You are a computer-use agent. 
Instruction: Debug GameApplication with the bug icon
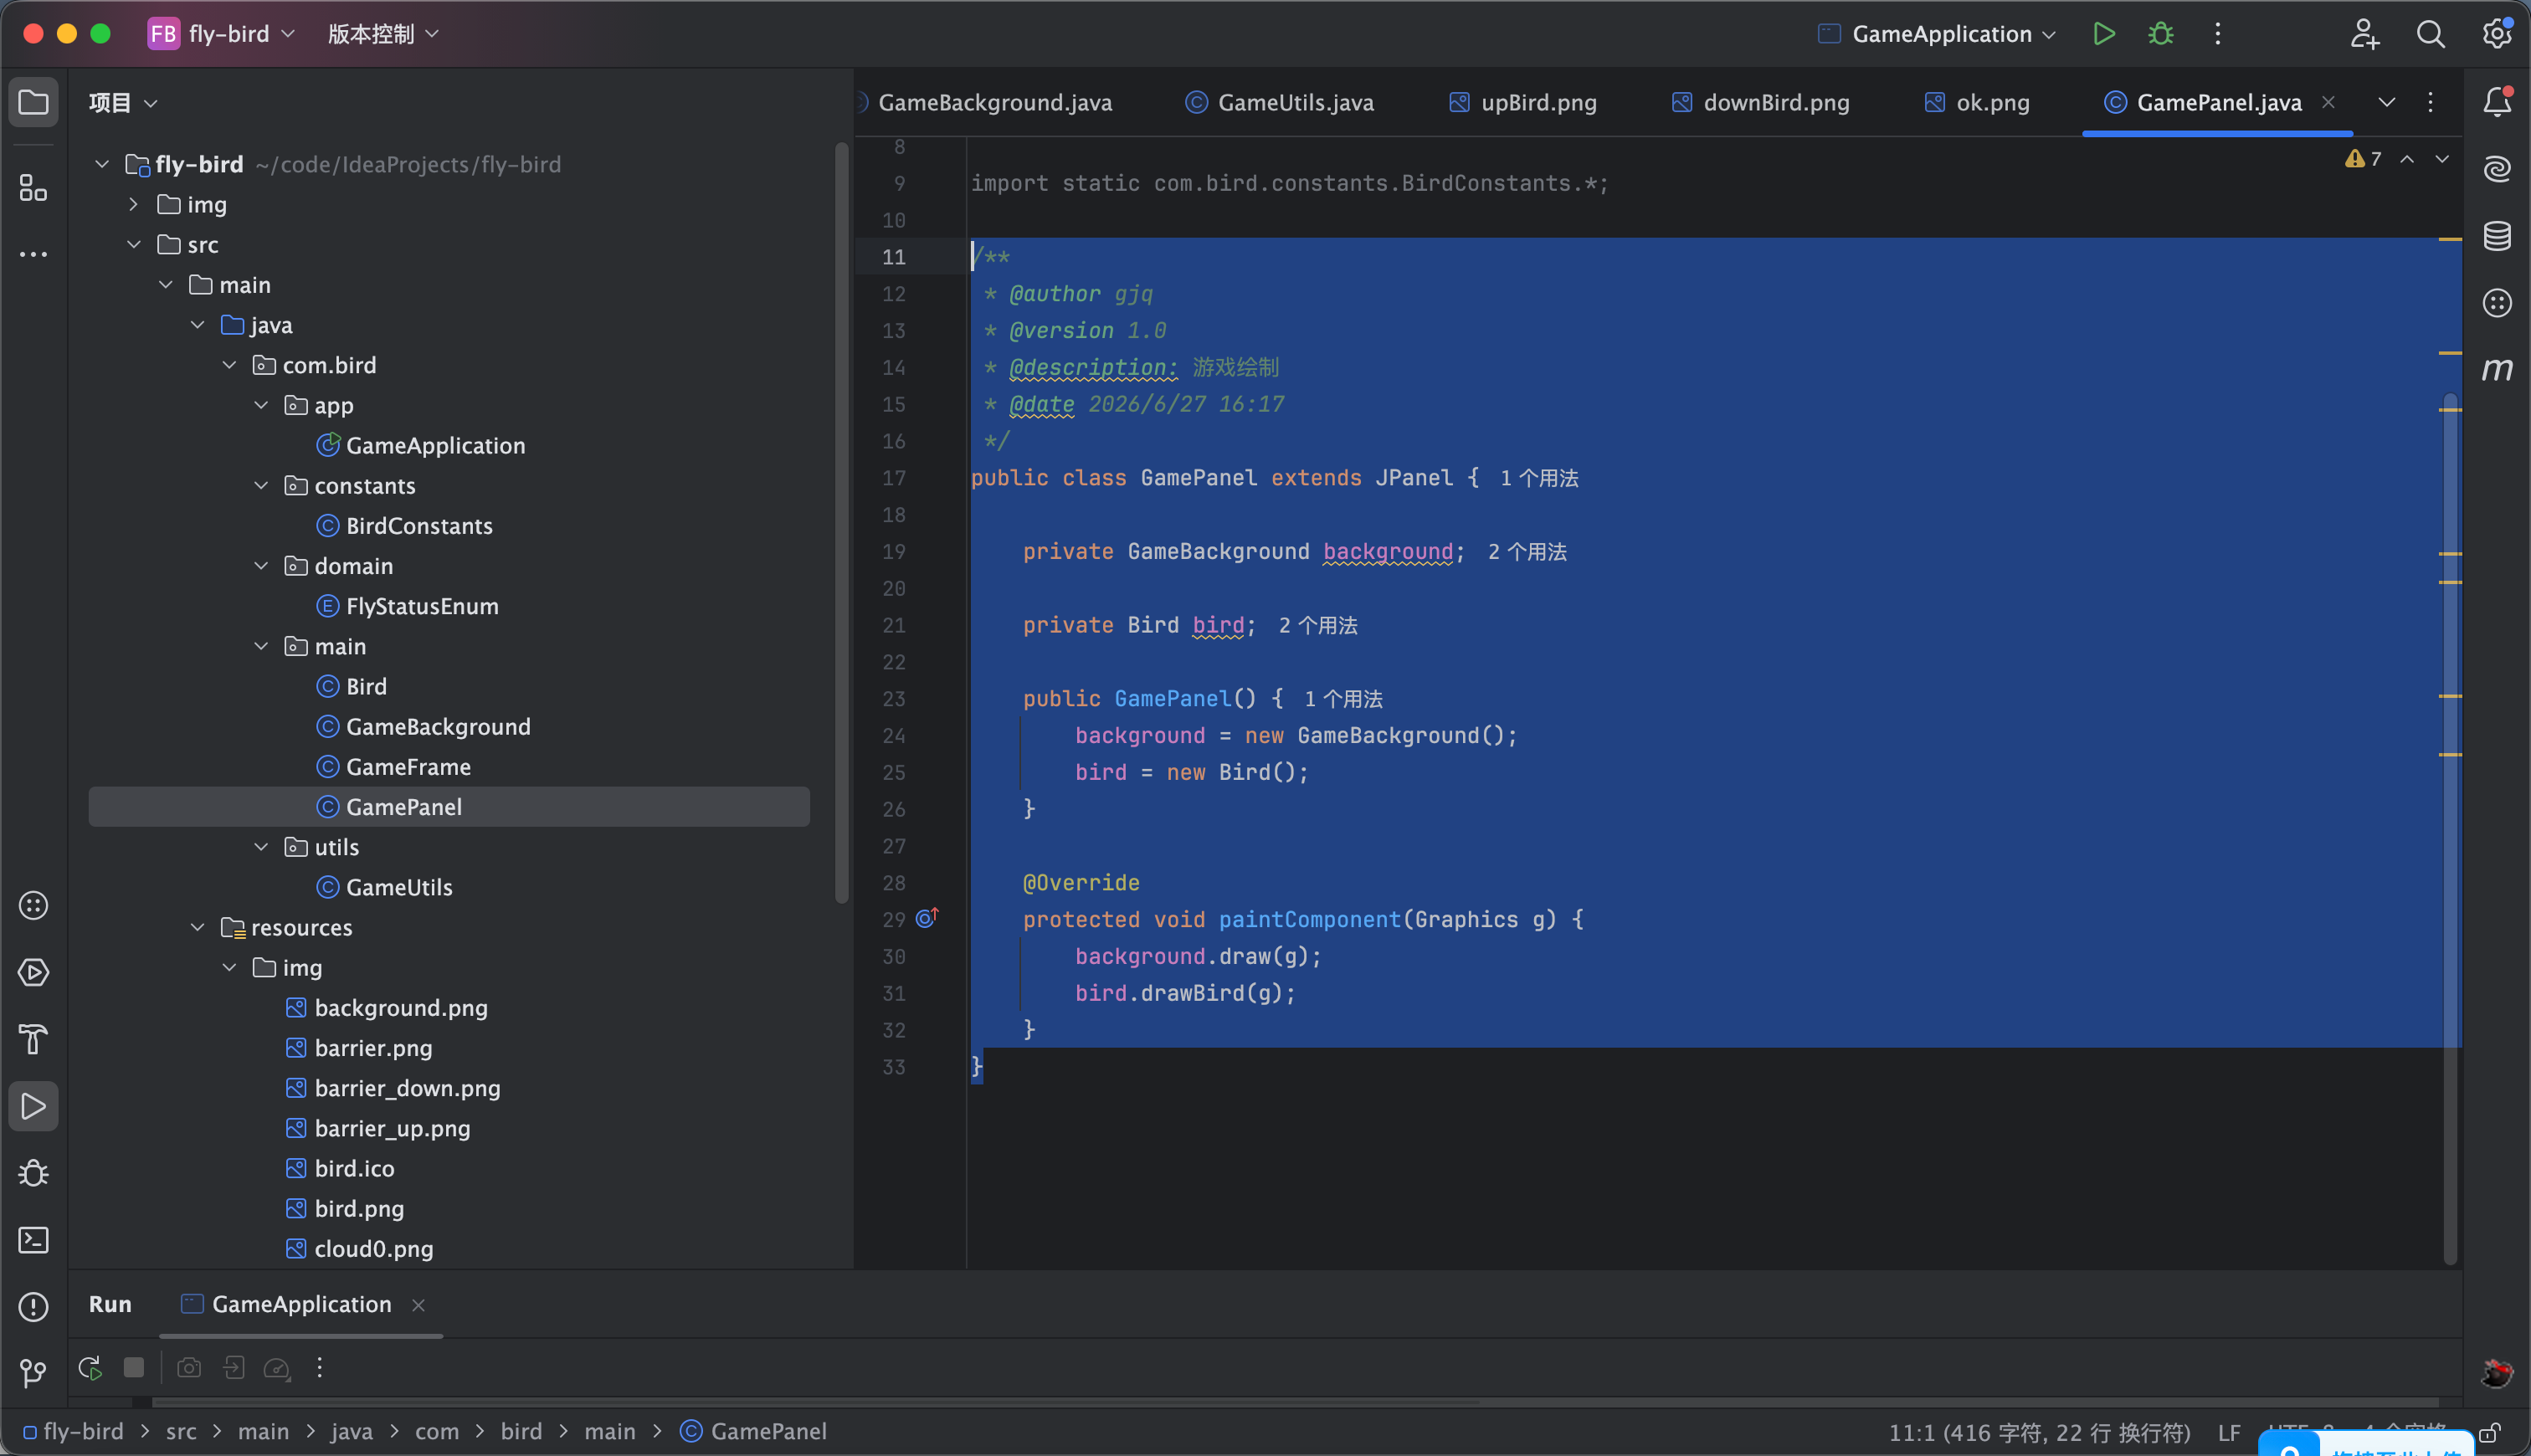pos(2161,34)
